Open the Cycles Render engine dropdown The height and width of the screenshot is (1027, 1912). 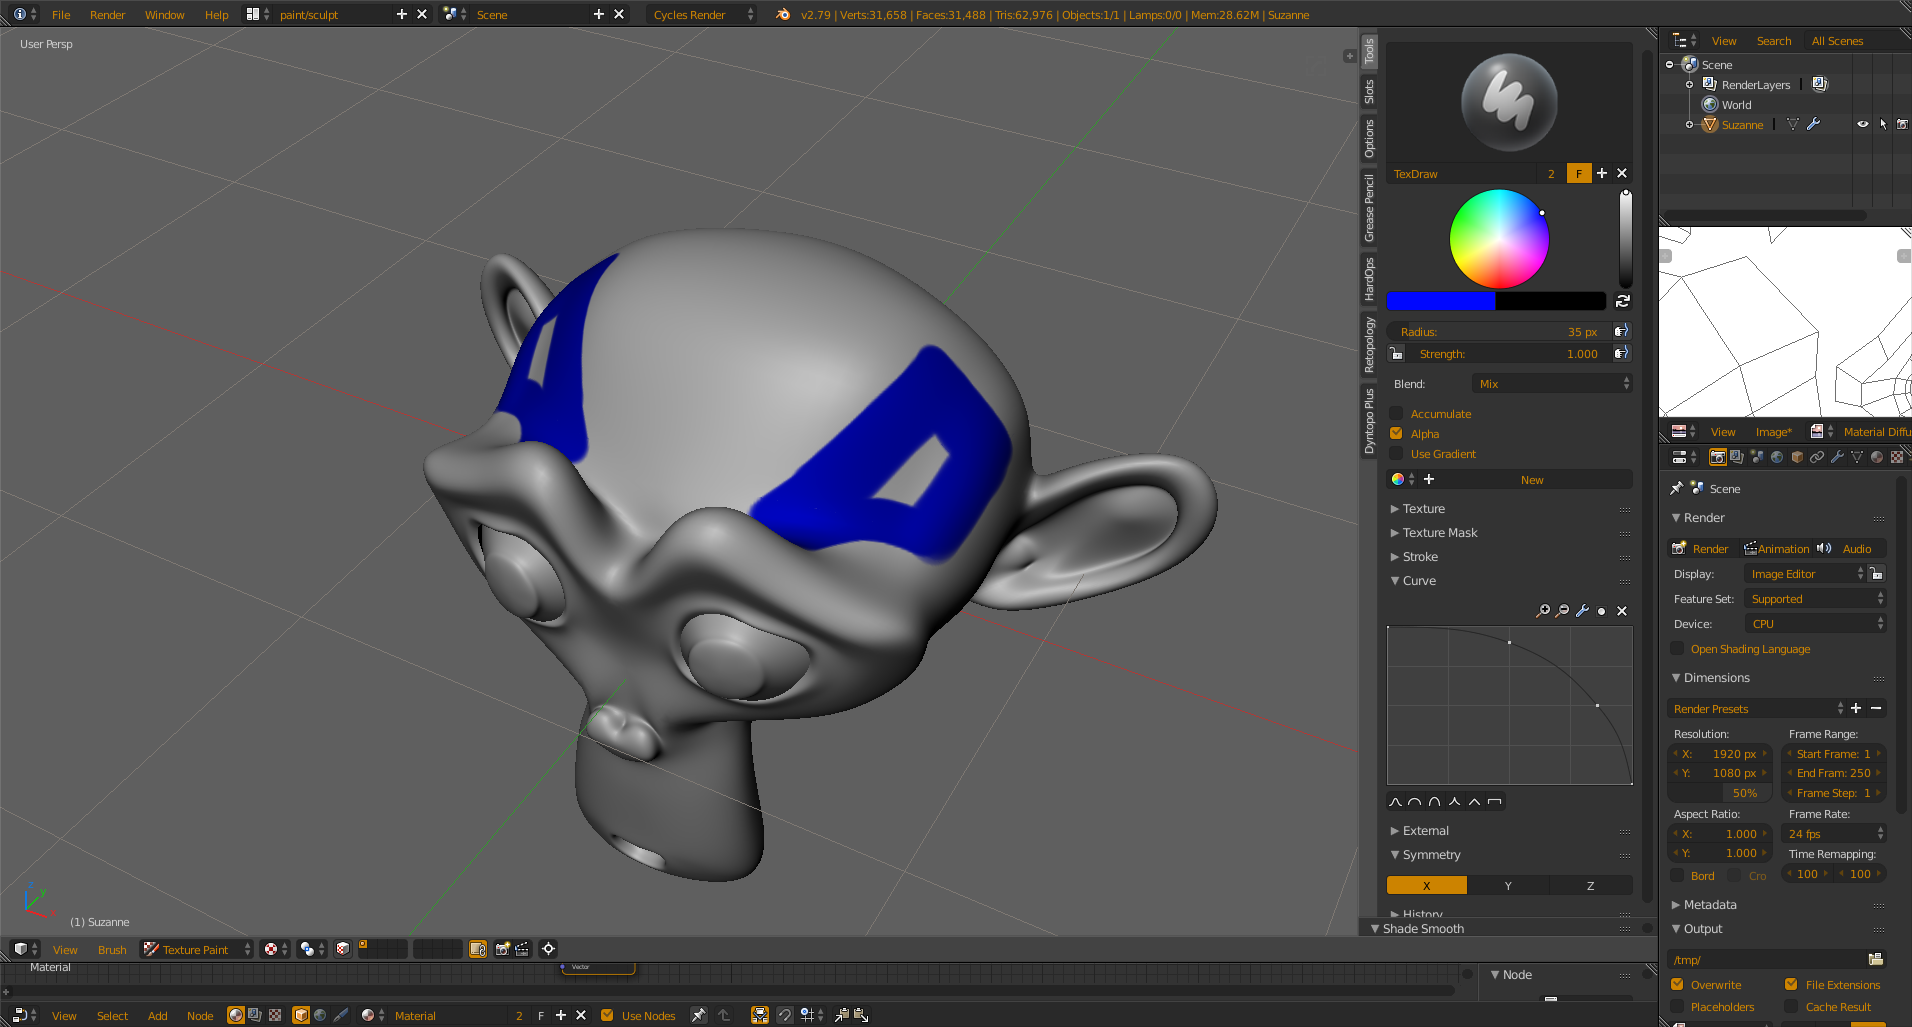pyautogui.click(x=703, y=15)
